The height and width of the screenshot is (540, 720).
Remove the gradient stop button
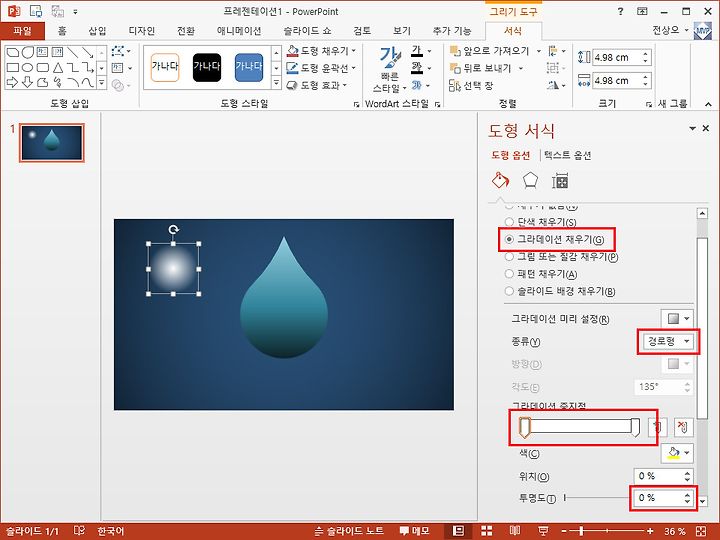coord(683,428)
